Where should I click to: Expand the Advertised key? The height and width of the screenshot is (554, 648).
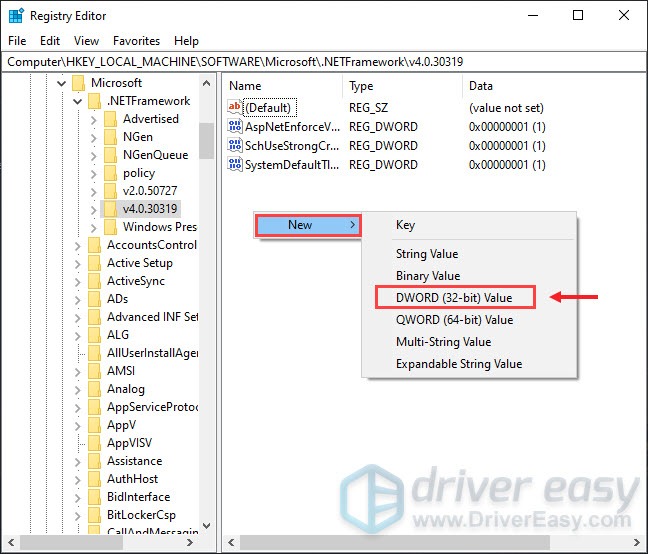click(x=94, y=120)
